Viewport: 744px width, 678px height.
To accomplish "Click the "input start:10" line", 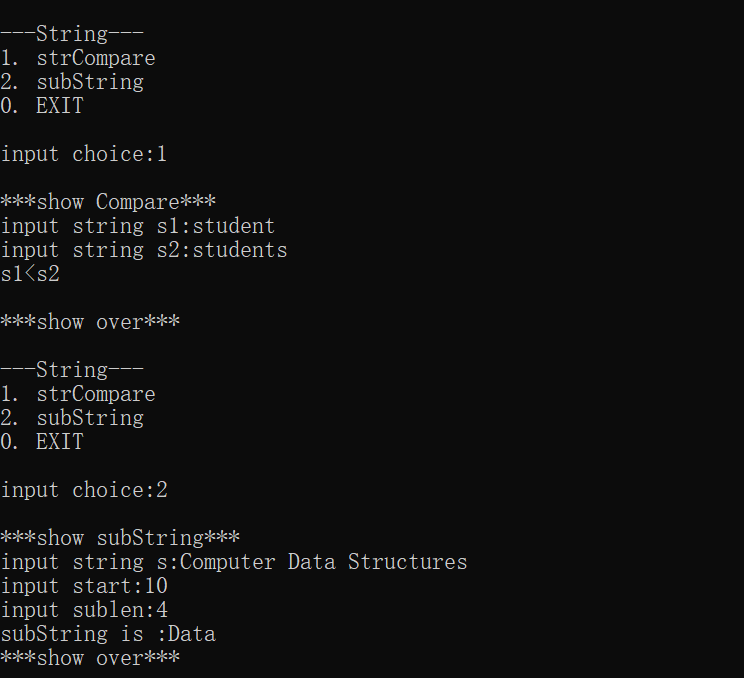I will (x=84, y=586).
